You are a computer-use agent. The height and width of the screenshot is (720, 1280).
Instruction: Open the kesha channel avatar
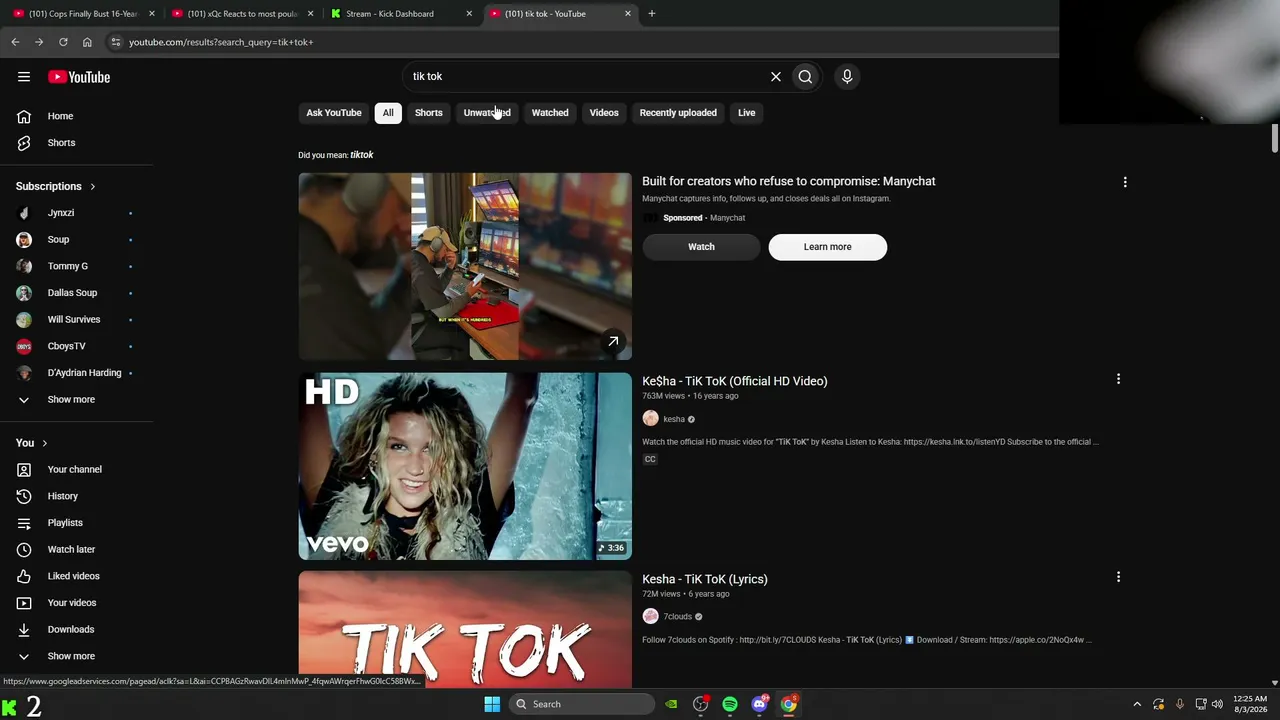point(650,419)
